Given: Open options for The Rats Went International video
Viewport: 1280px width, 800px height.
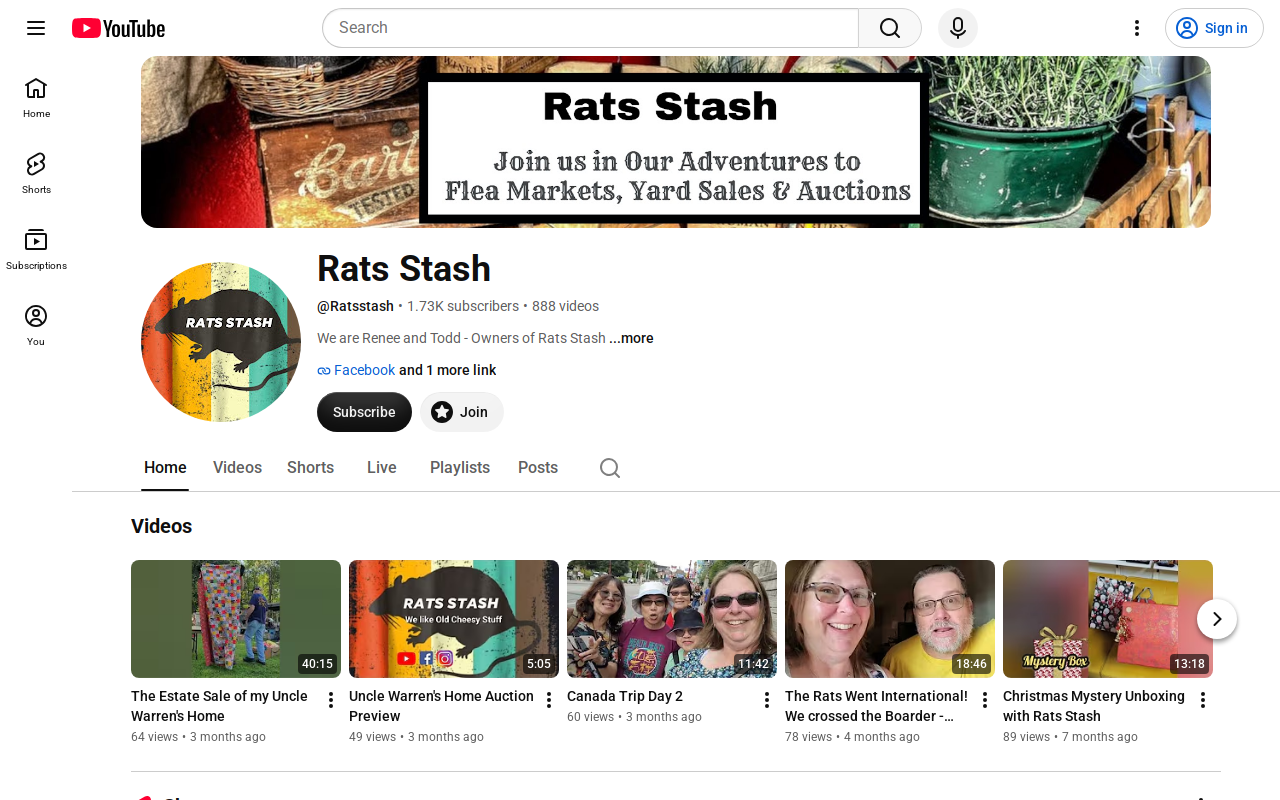Looking at the screenshot, I should pyautogui.click(x=985, y=700).
